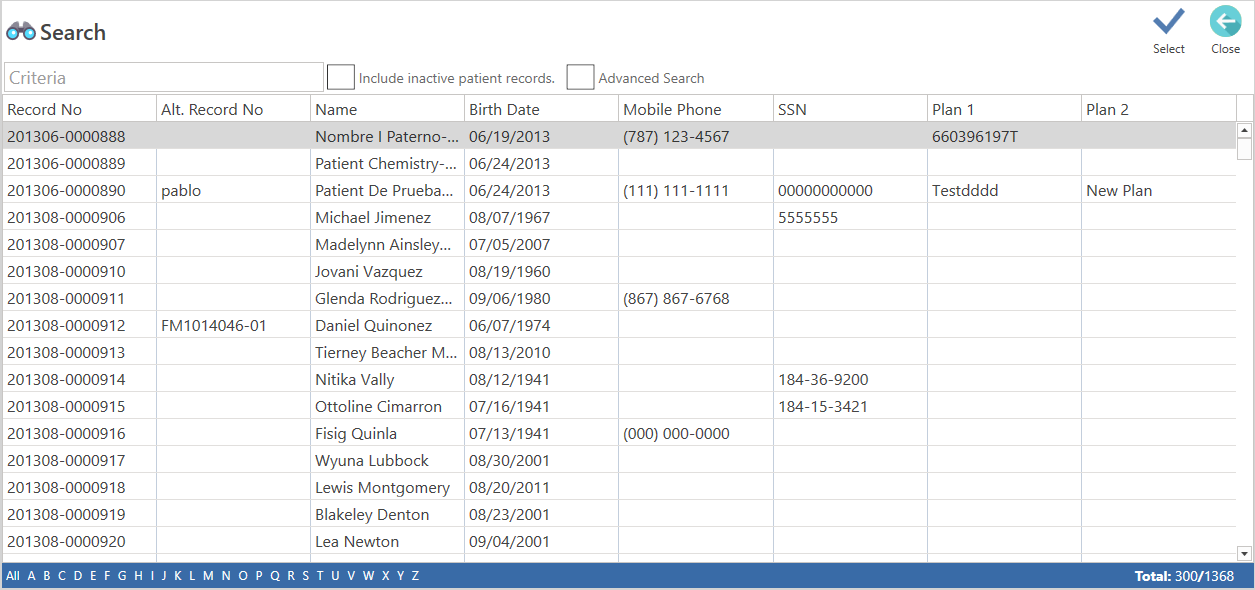Filter patients by letter M
Screen dimensions: 1255x590
pos(208,576)
